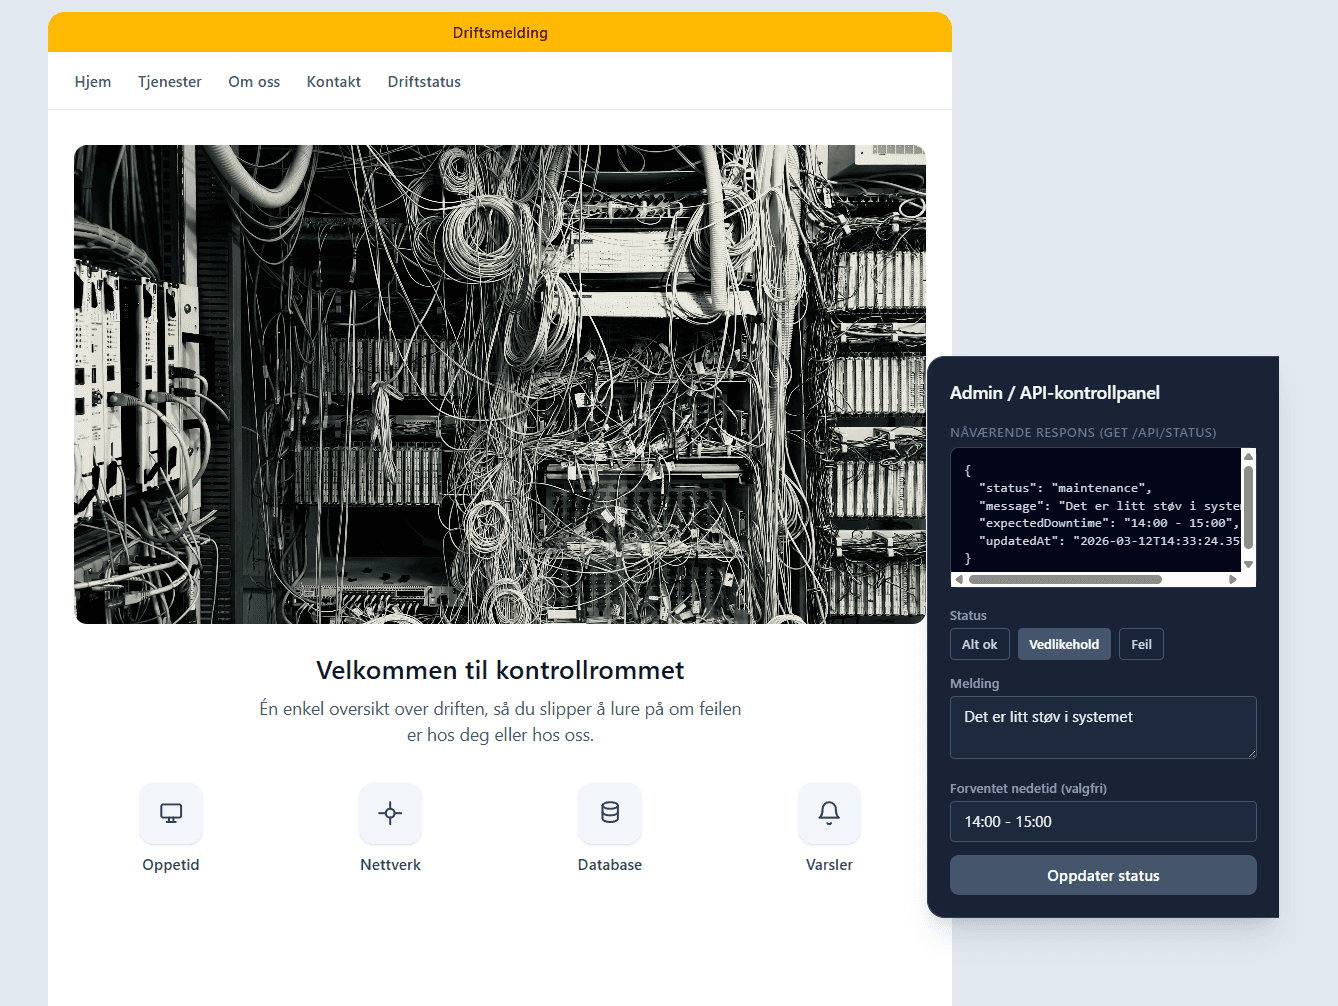This screenshot has height=1006, width=1338.
Task: Click the Oppetid monitor icon
Action: [x=171, y=813]
